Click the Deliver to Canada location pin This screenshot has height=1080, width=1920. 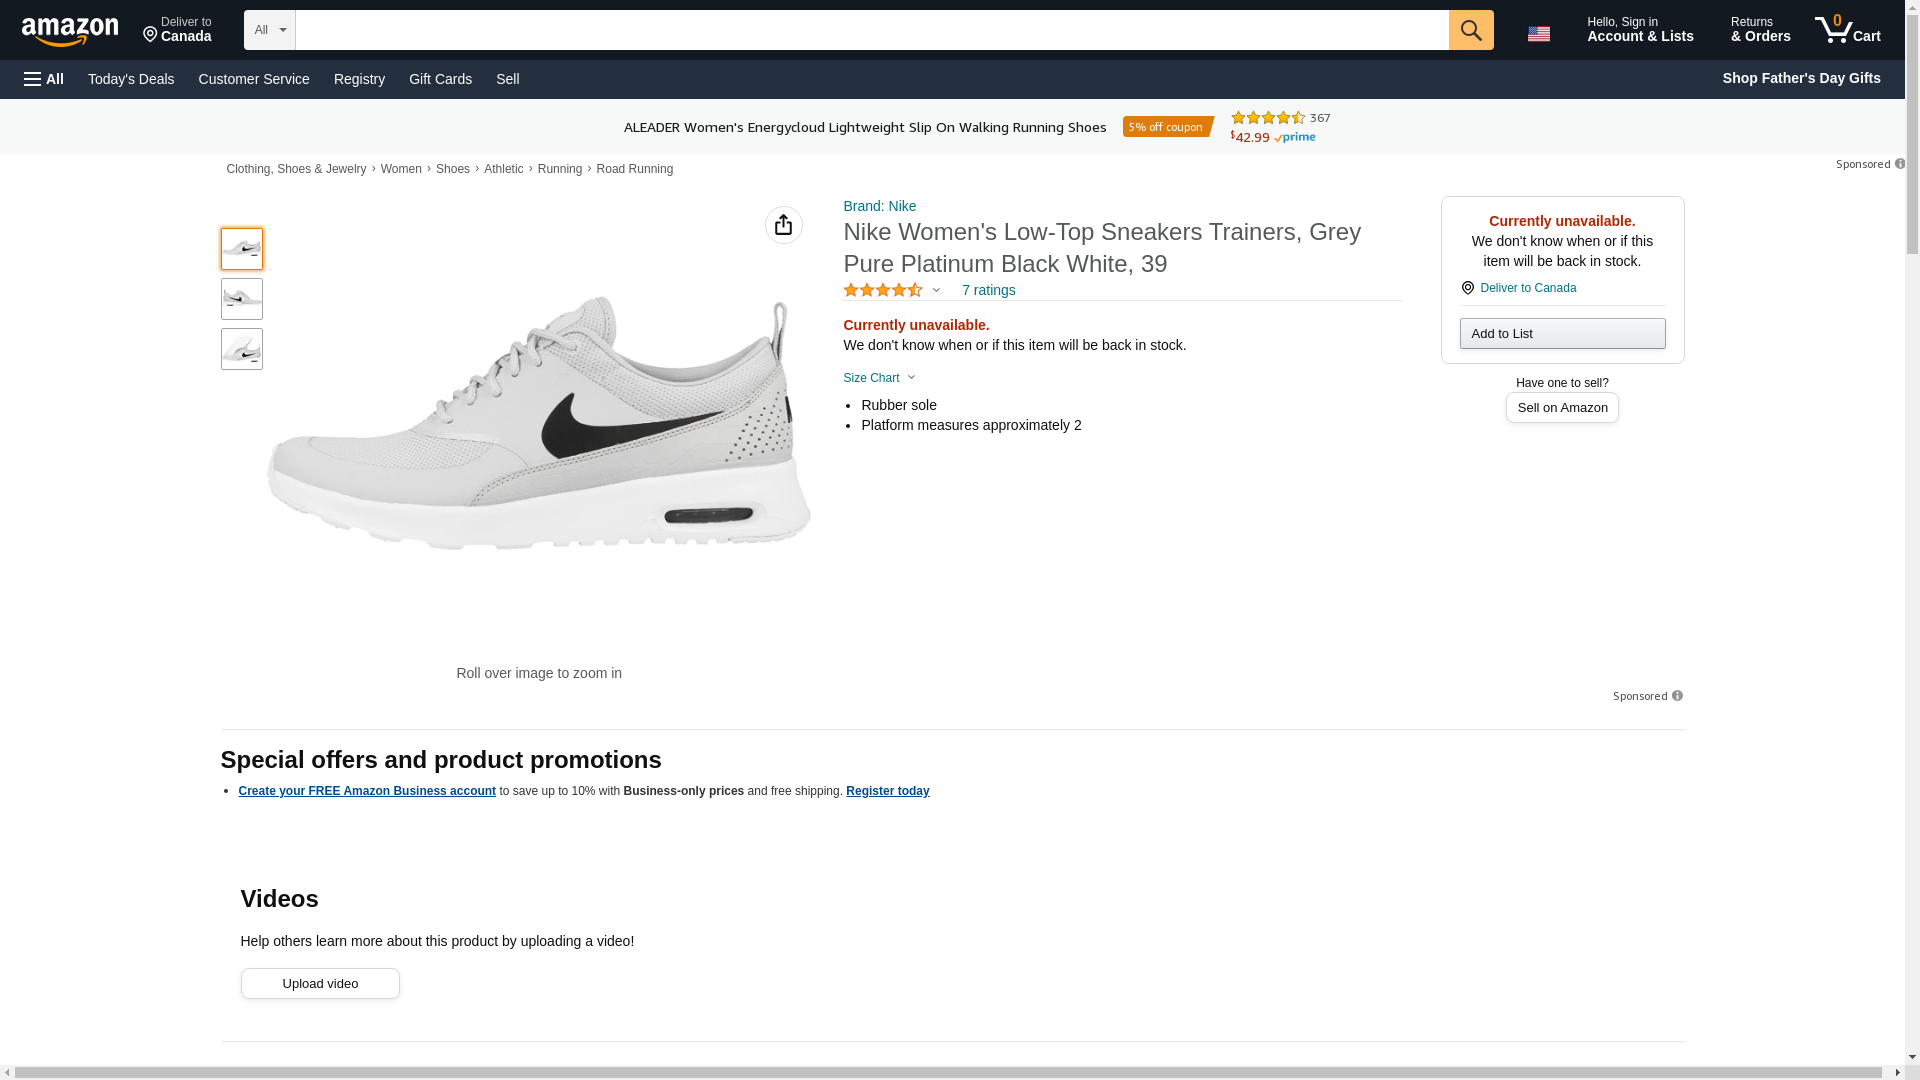point(1468,288)
